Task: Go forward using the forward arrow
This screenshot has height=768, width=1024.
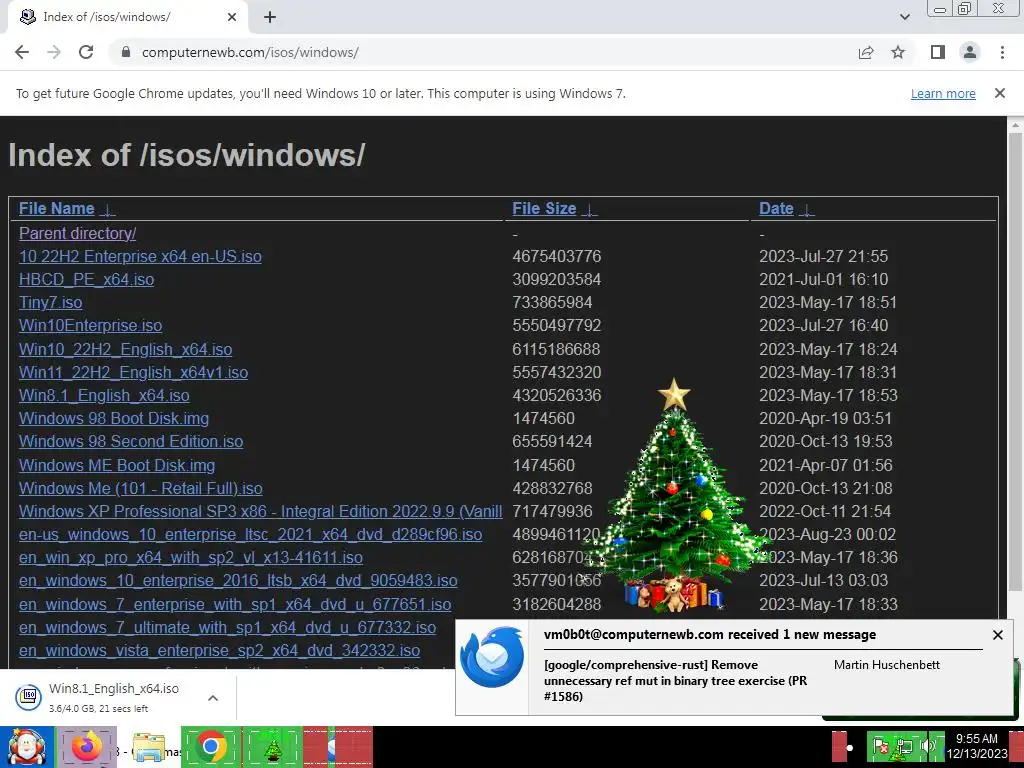Action: coord(54,52)
